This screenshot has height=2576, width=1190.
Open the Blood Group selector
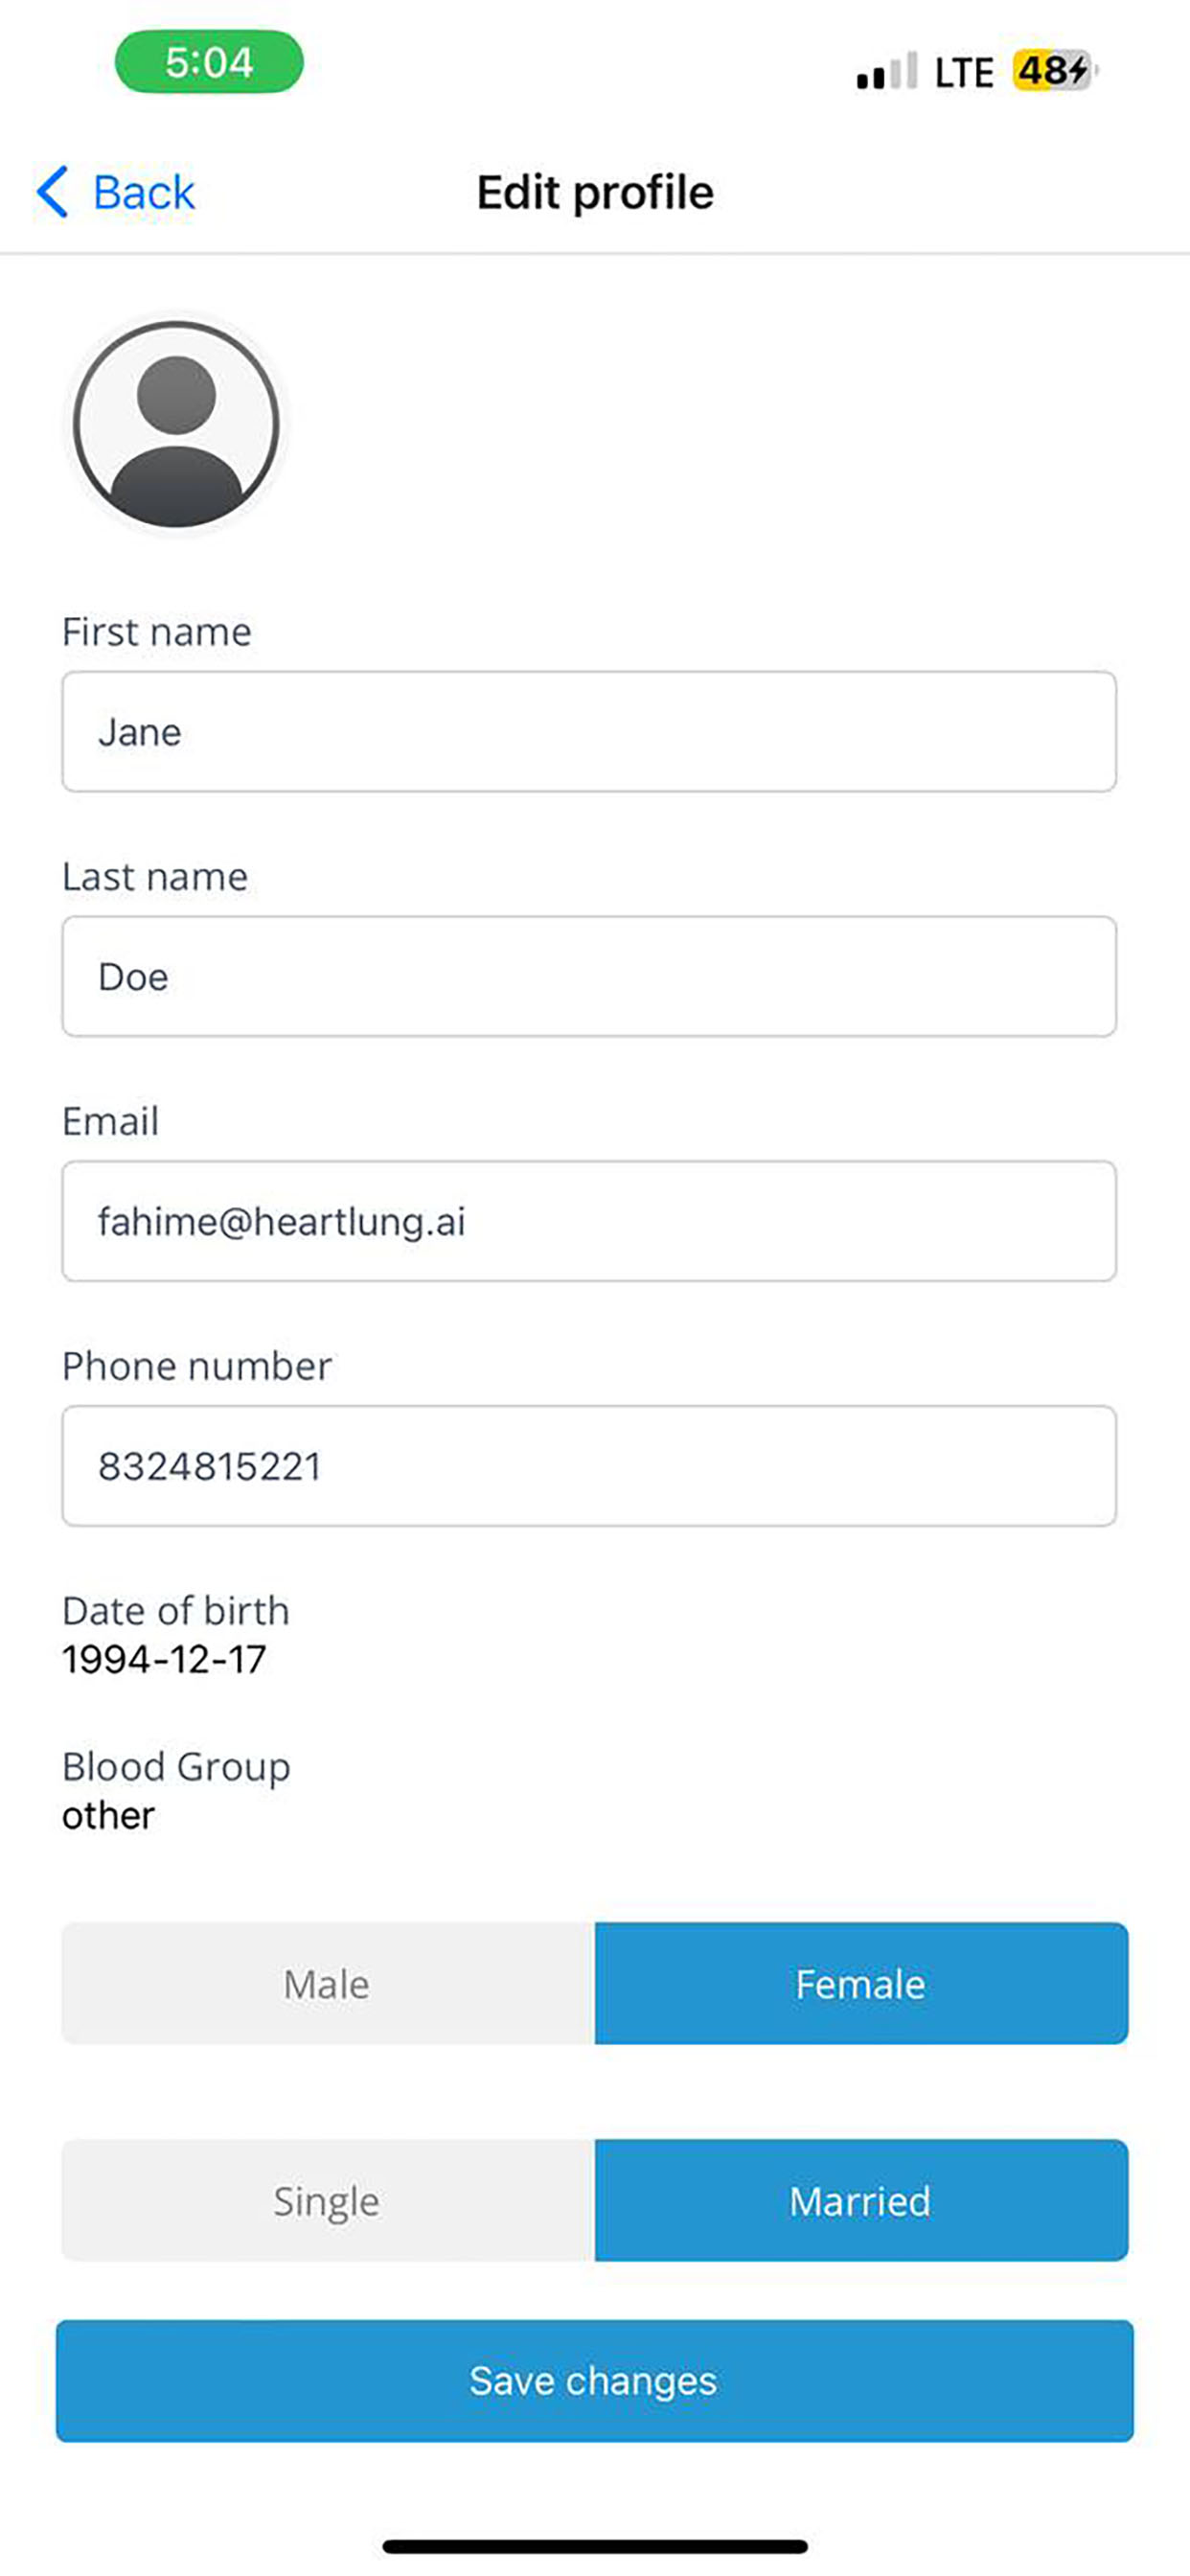pos(108,1815)
